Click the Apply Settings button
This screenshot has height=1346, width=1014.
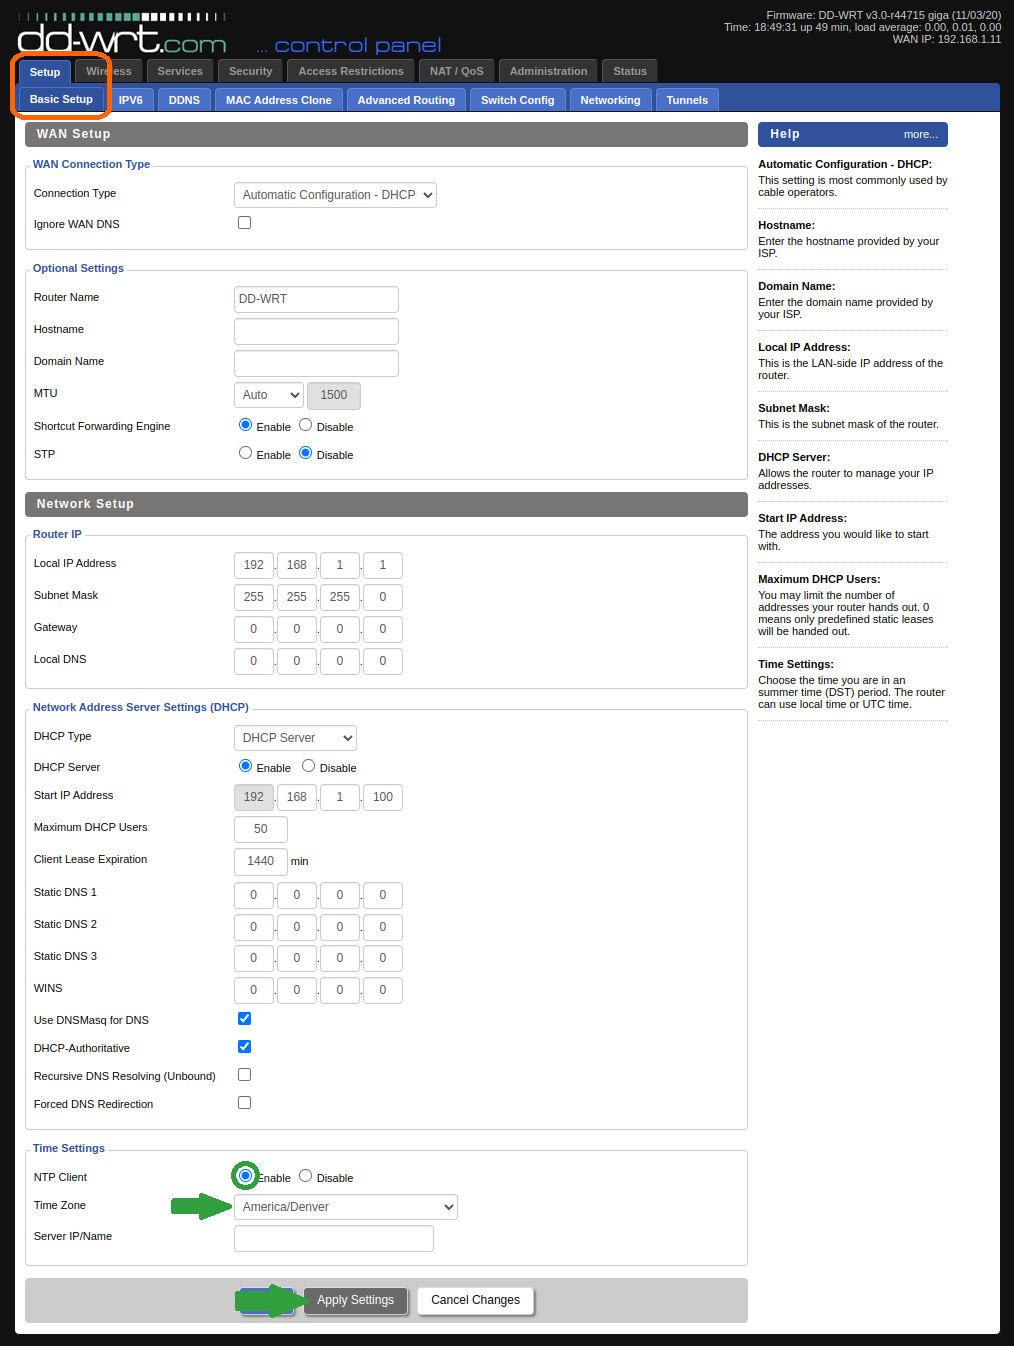pyautogui.click(x=355, y=1300)
